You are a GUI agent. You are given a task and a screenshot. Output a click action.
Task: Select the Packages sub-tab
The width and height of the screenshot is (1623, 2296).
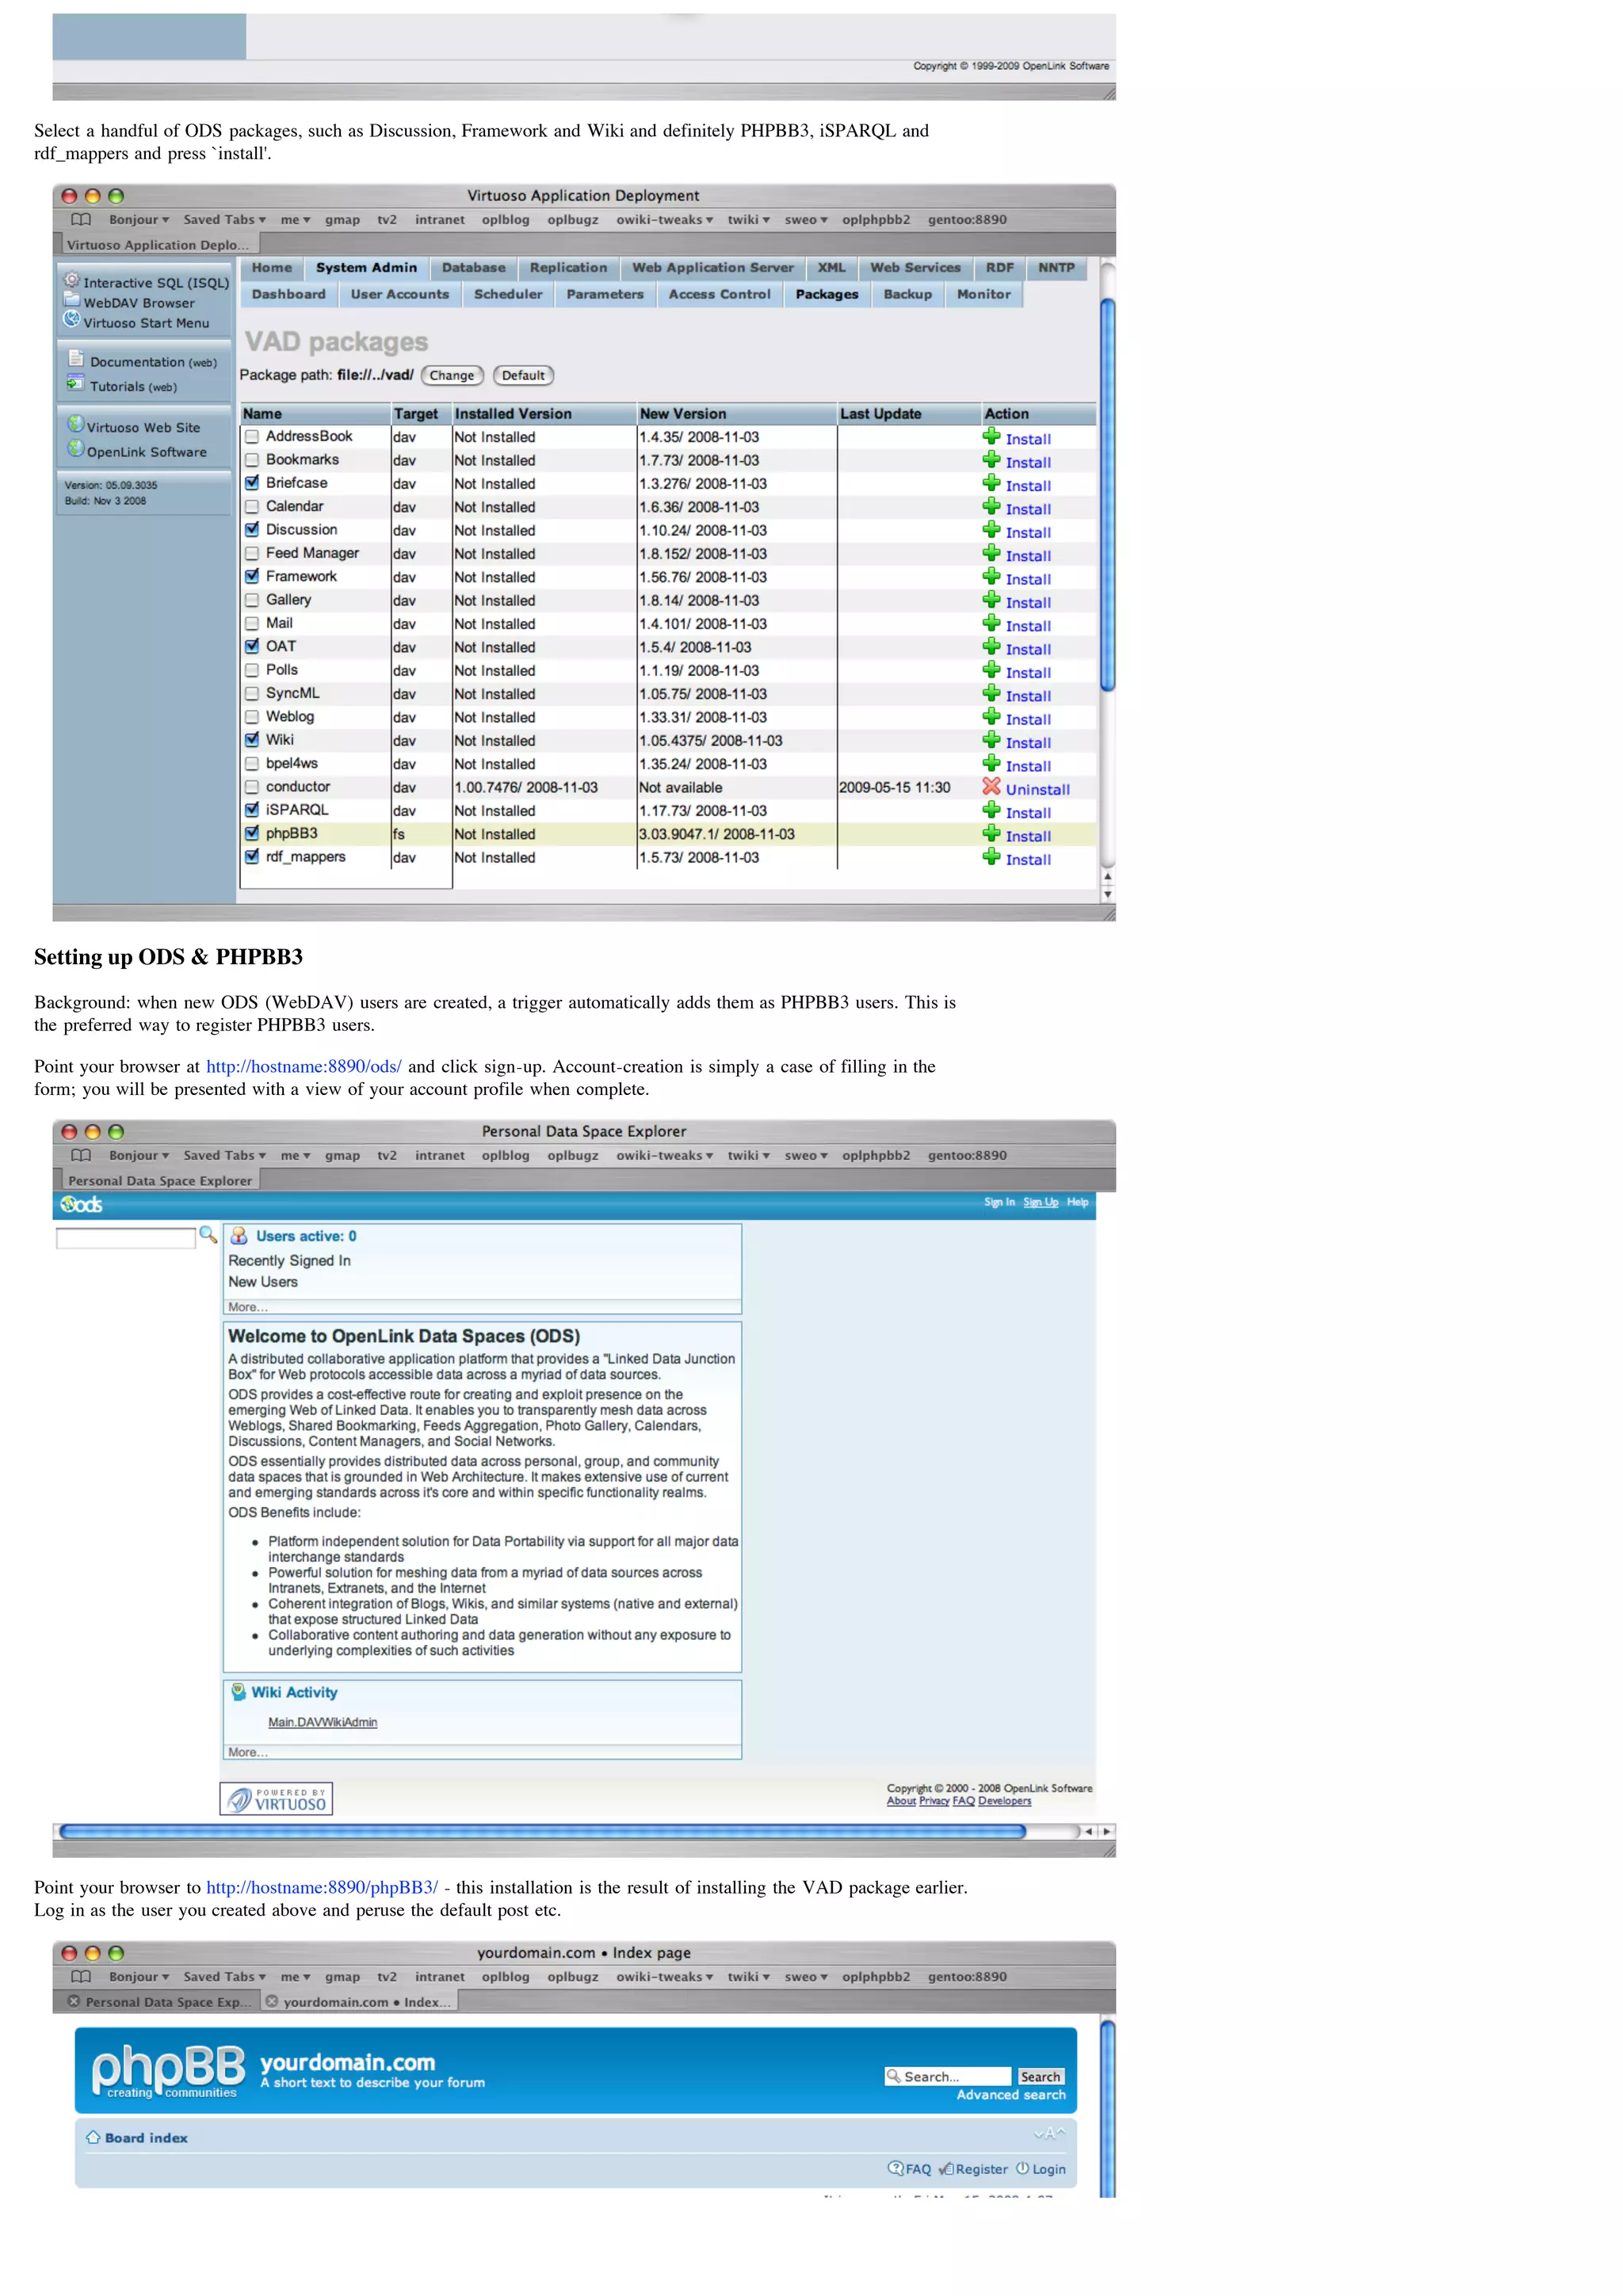point(826,295)
